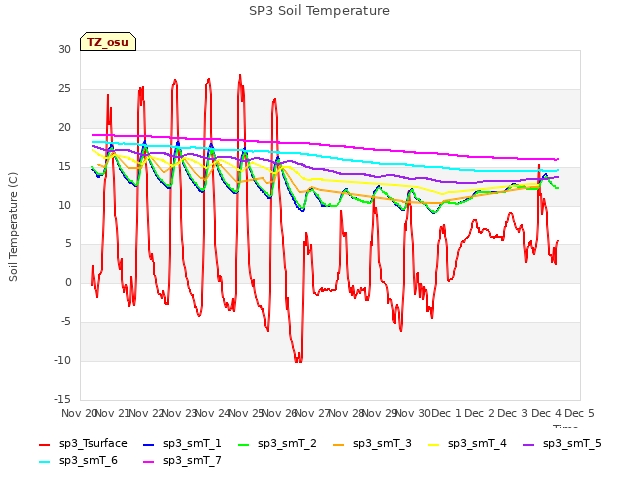Click the Dec 1 x-axis tick label
The height and width of the screenshot is (480, 640).
[x=447, y=413]
